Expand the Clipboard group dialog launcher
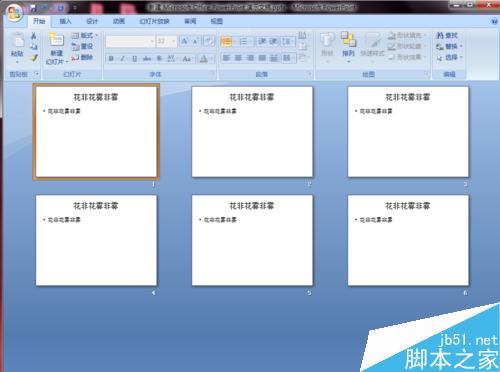 click(x=37, y=74)
